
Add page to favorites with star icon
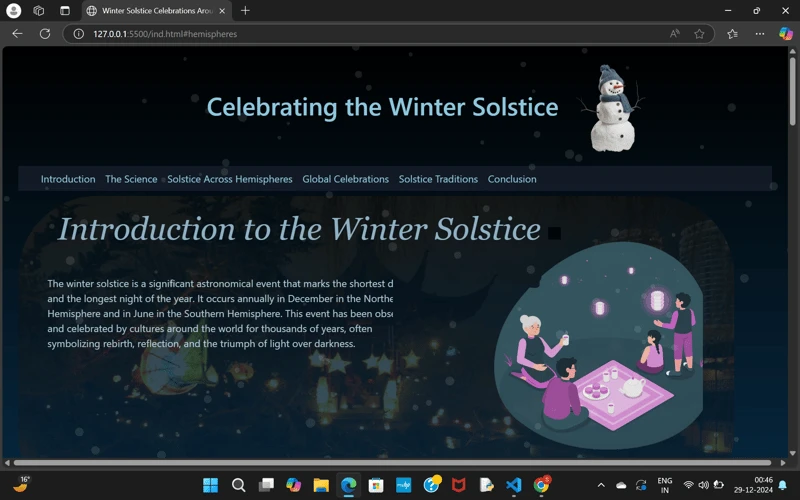point(699,33)
